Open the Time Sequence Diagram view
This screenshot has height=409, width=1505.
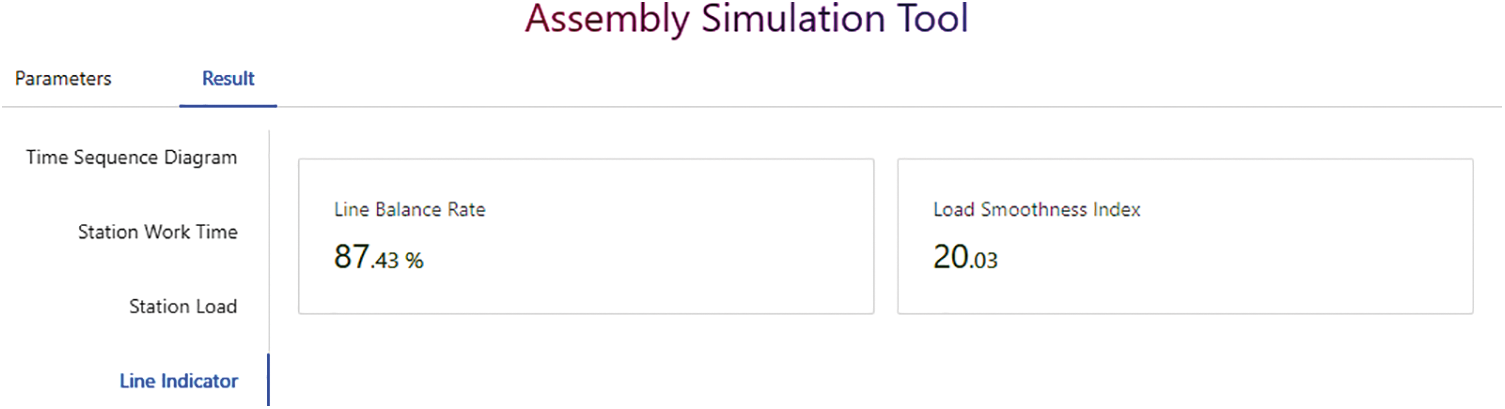[x=132, y=158]
